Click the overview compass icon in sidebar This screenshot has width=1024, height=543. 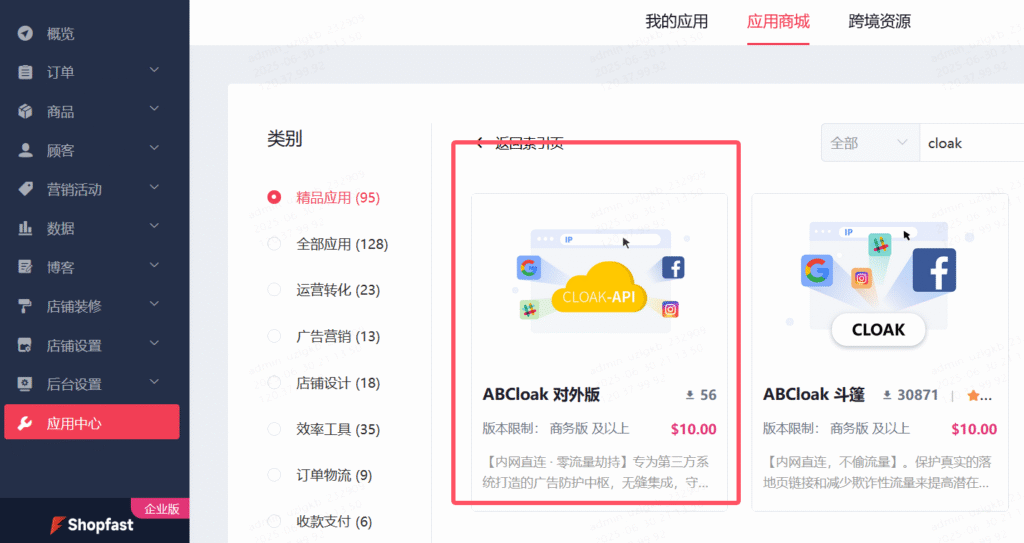(x=25, y=33)
